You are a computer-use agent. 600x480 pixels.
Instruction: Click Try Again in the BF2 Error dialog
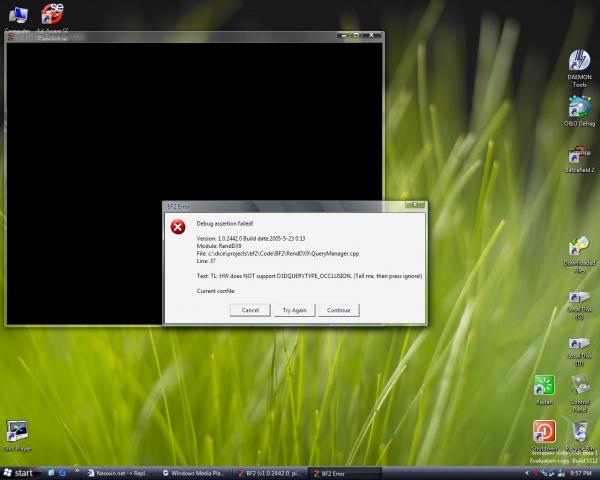click(x=294, y=310)
